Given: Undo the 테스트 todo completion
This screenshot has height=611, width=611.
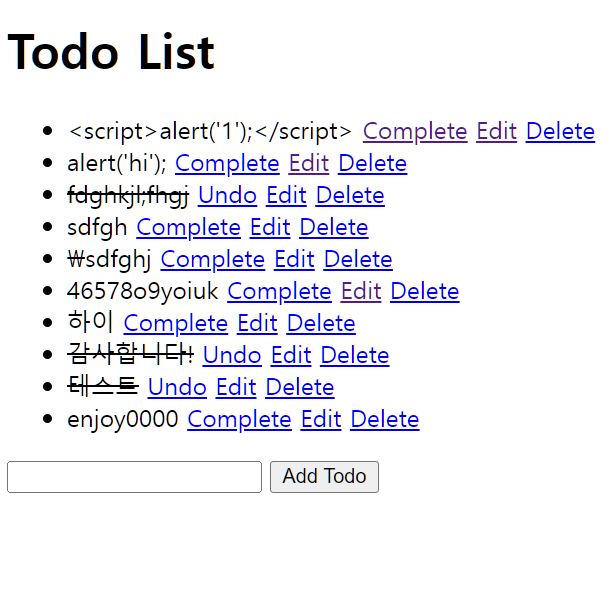Looking at the screenshot, I should coord(177,388).
